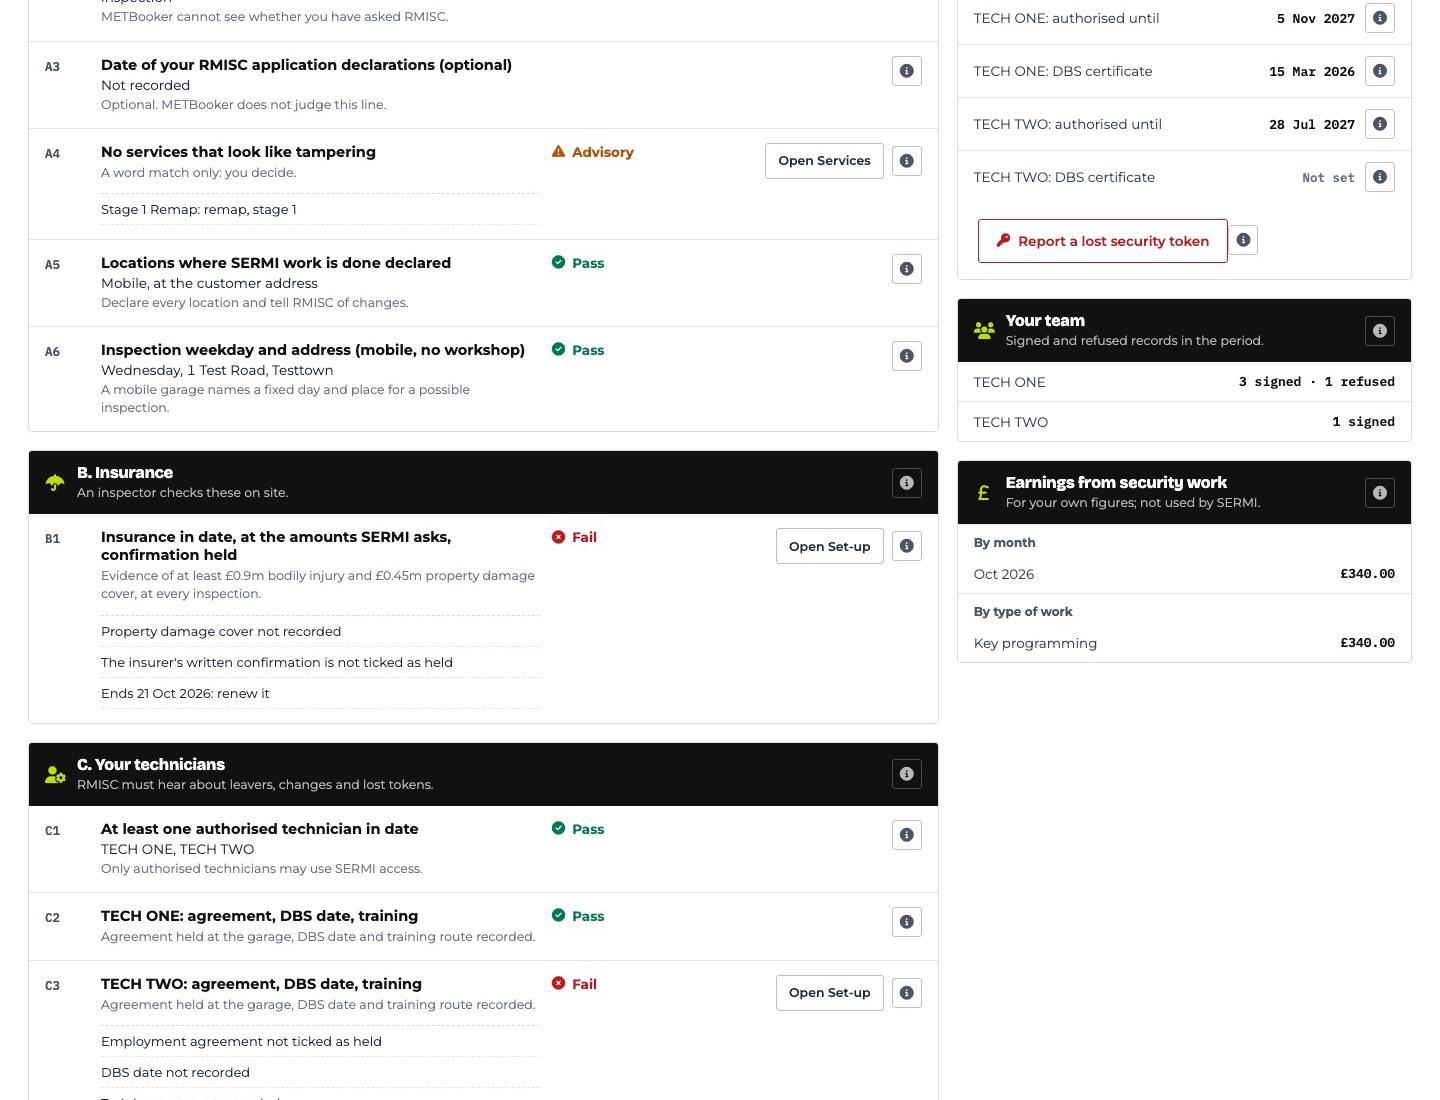Click info icon in C. Your technicians header

[x=907, y=774]
